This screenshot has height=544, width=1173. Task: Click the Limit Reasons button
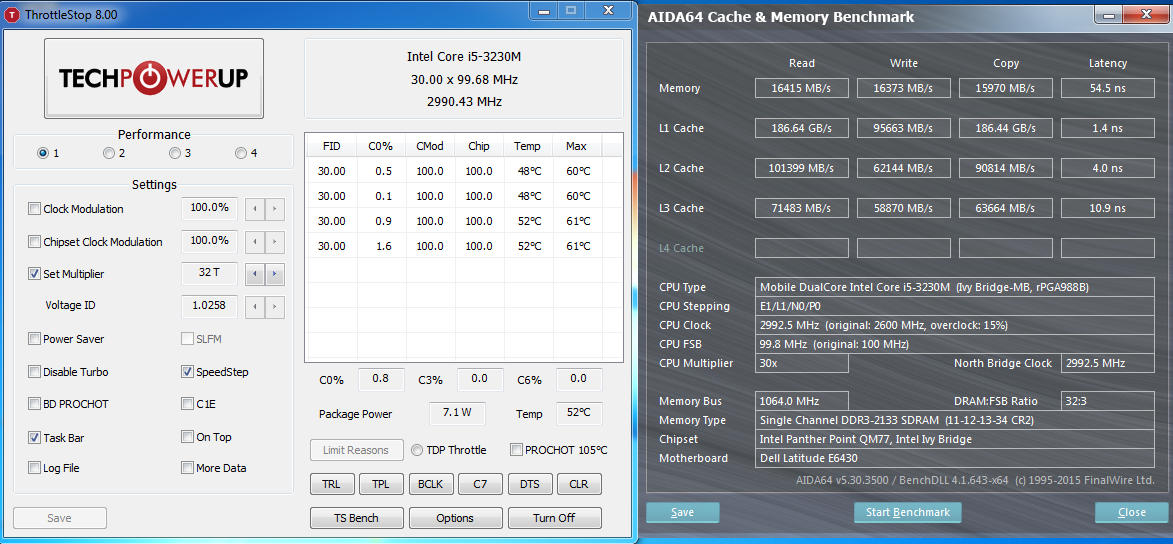(357, 450)
